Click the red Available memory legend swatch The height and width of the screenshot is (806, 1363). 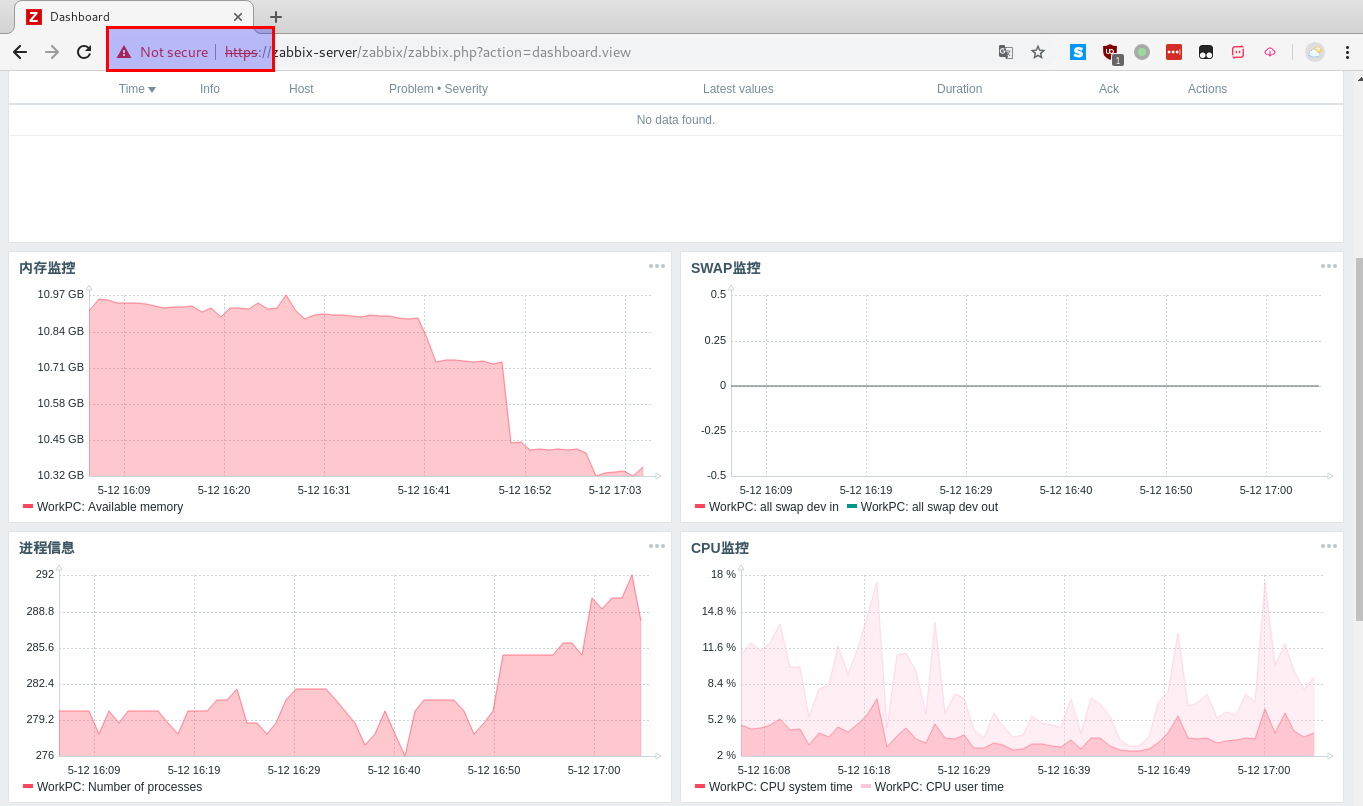coord(28,507)
